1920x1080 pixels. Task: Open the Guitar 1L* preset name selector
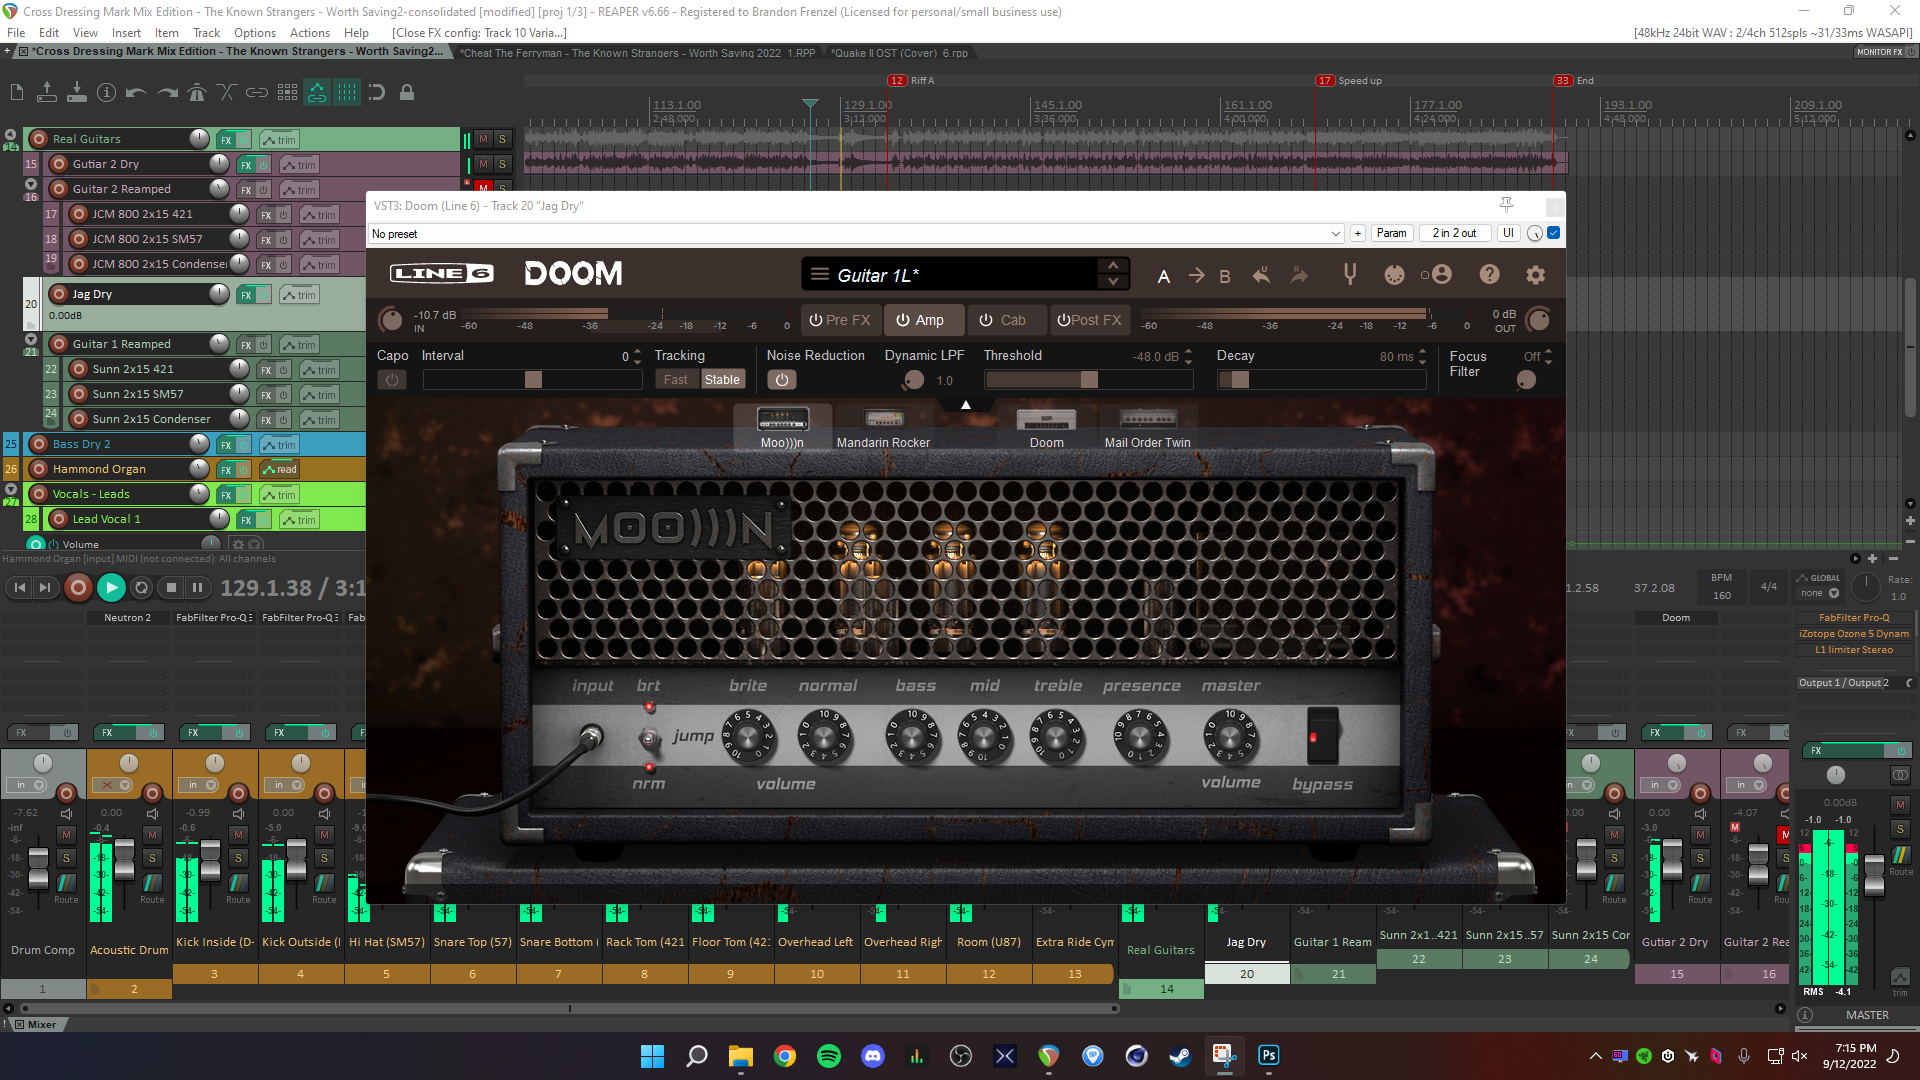(964, 275)
